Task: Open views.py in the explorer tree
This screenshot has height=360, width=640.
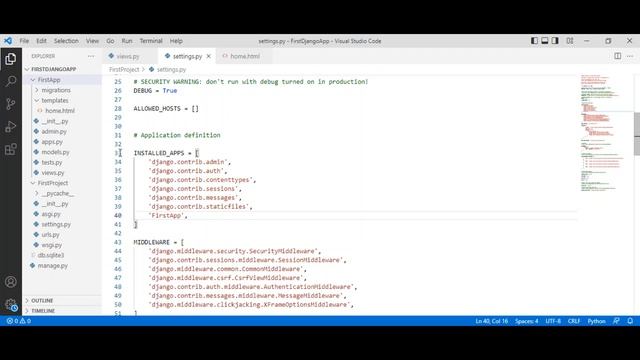Action: click(x=53, y=173)
